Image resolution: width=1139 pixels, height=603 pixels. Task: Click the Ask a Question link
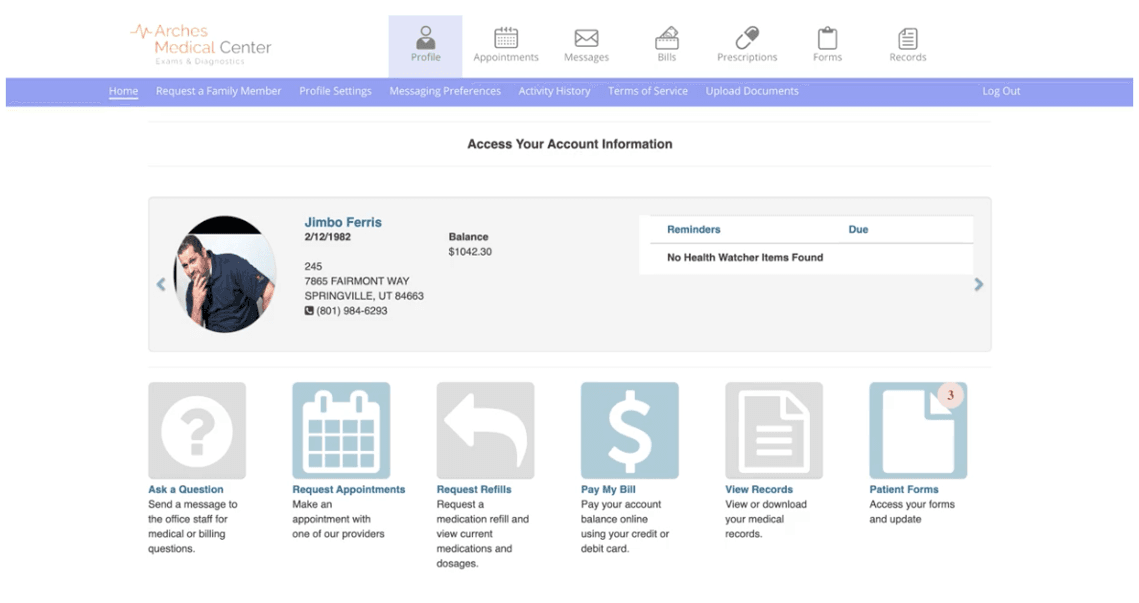[186, 490]
